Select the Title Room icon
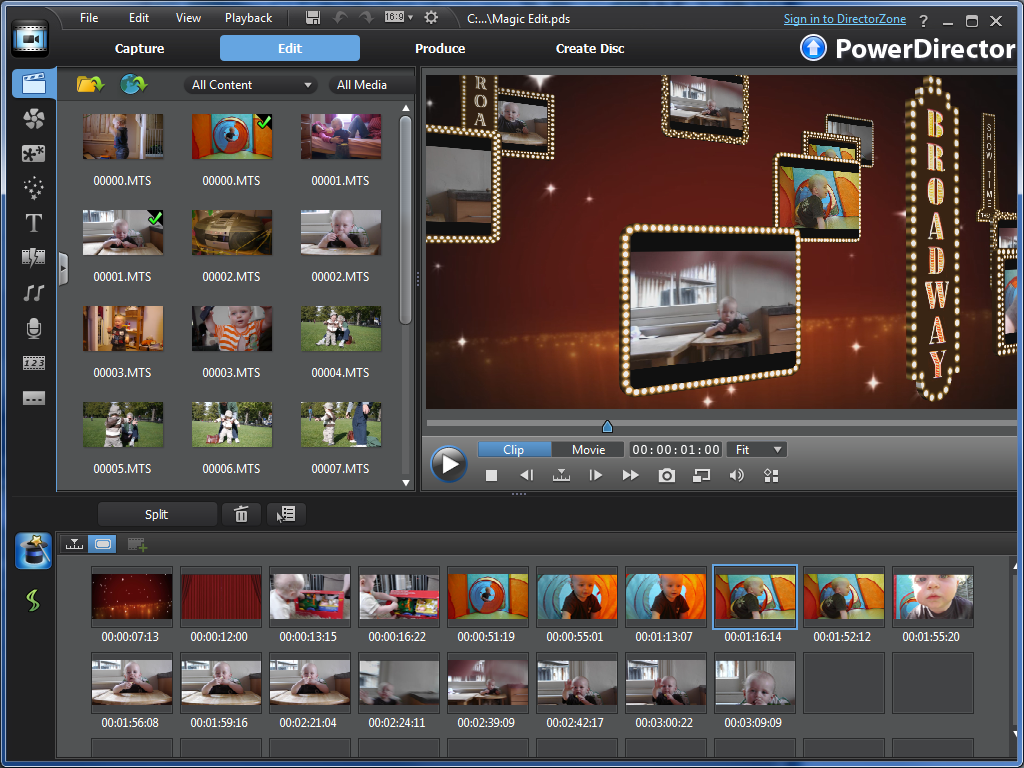This screenshot has width=1024, height=768. pos(33,223)
